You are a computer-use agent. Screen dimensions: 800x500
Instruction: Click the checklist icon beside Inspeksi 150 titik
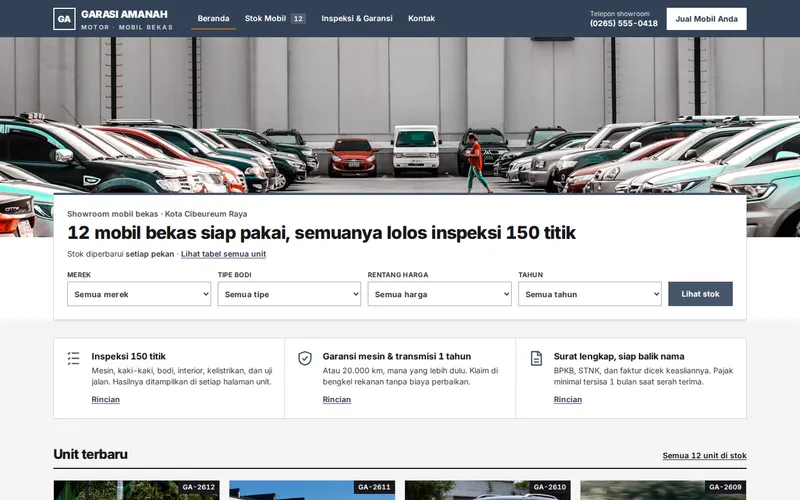point(73,358)
